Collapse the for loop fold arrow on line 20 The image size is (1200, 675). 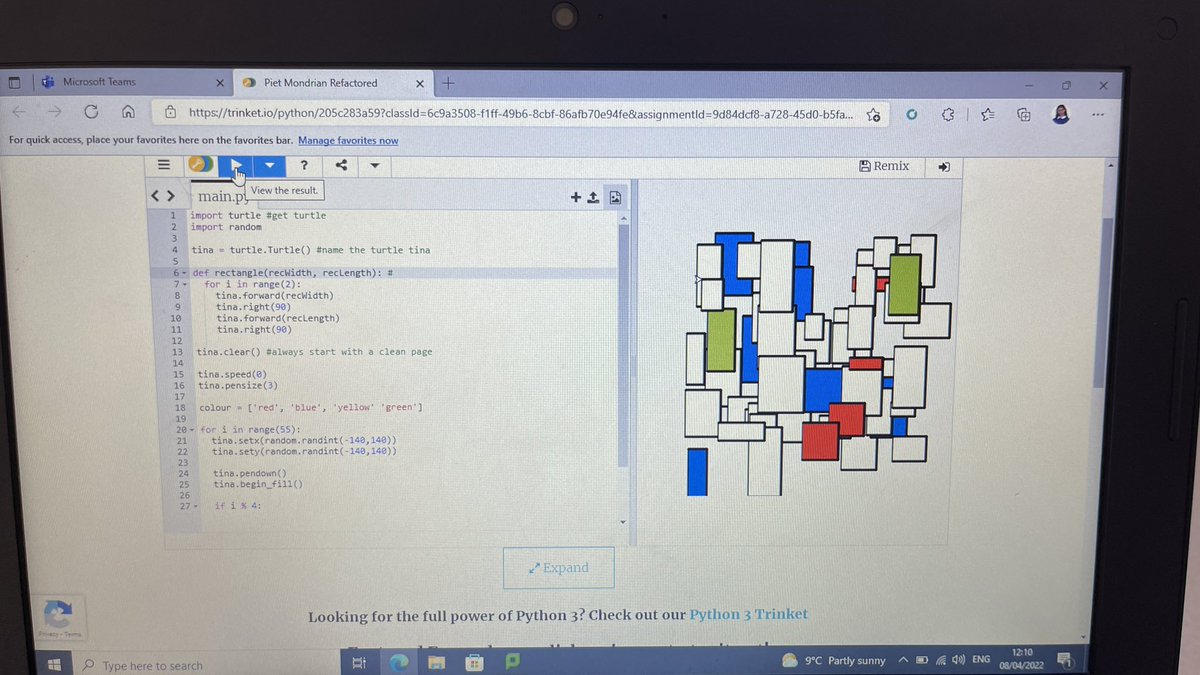[194, 430]
